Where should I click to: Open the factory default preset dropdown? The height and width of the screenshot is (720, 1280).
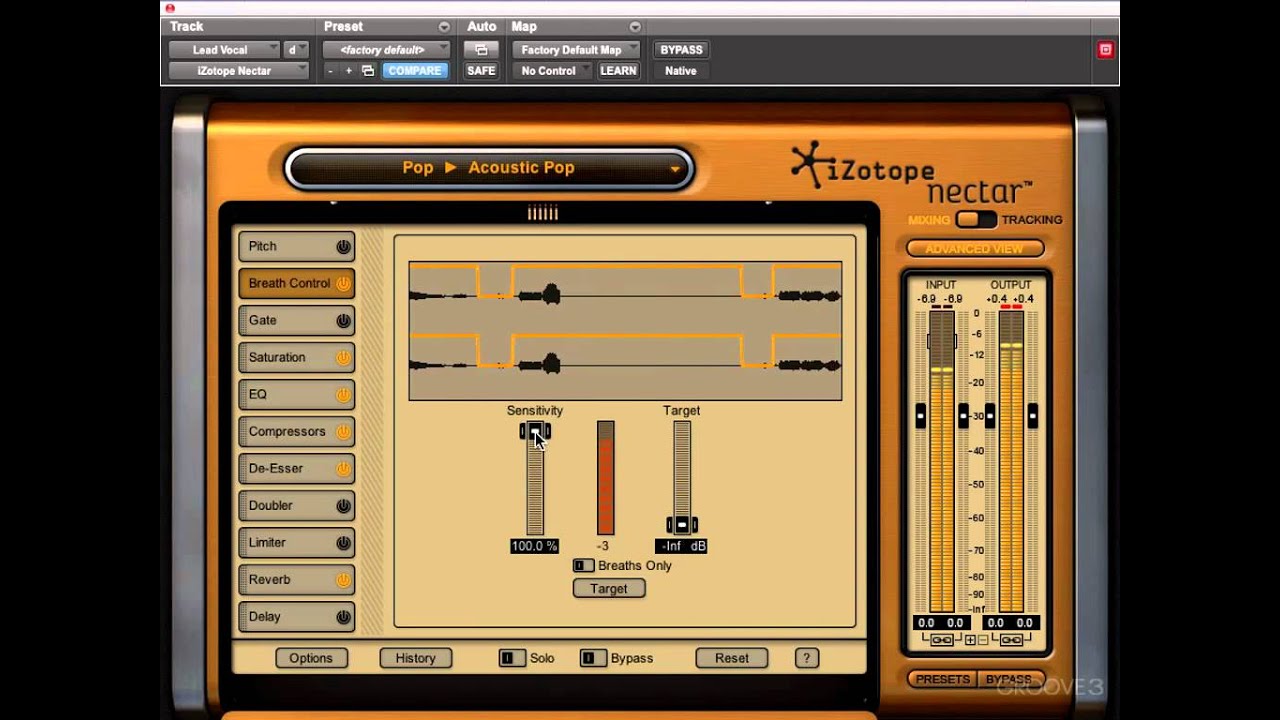pyautogui.click(x=386, y=49)
